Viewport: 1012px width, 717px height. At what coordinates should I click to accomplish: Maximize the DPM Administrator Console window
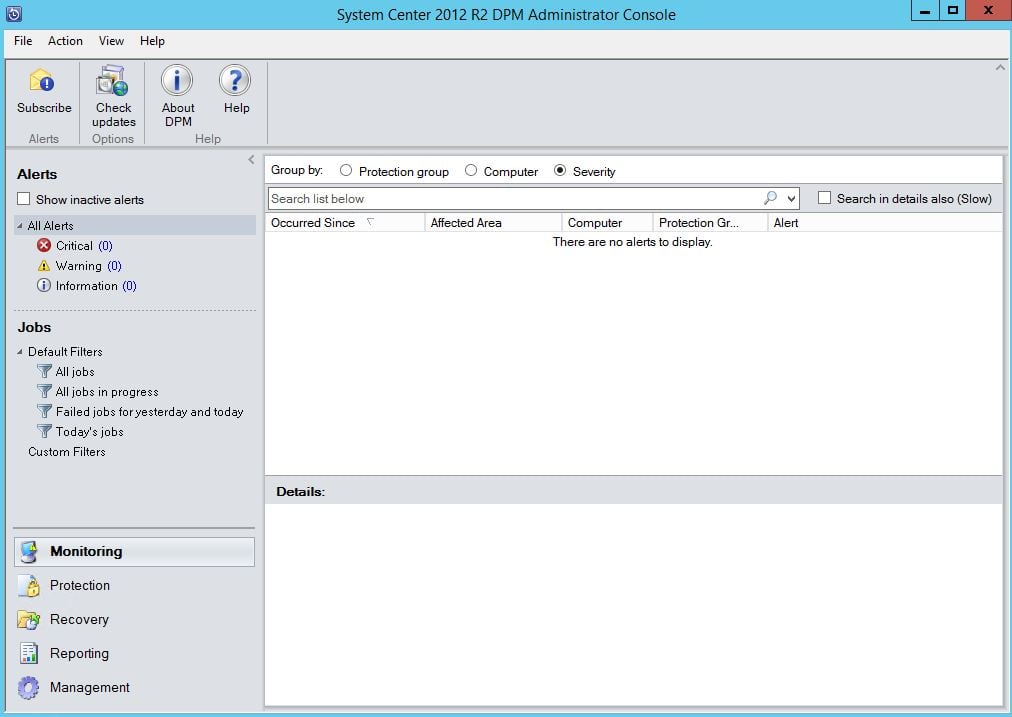coord(953,11)
